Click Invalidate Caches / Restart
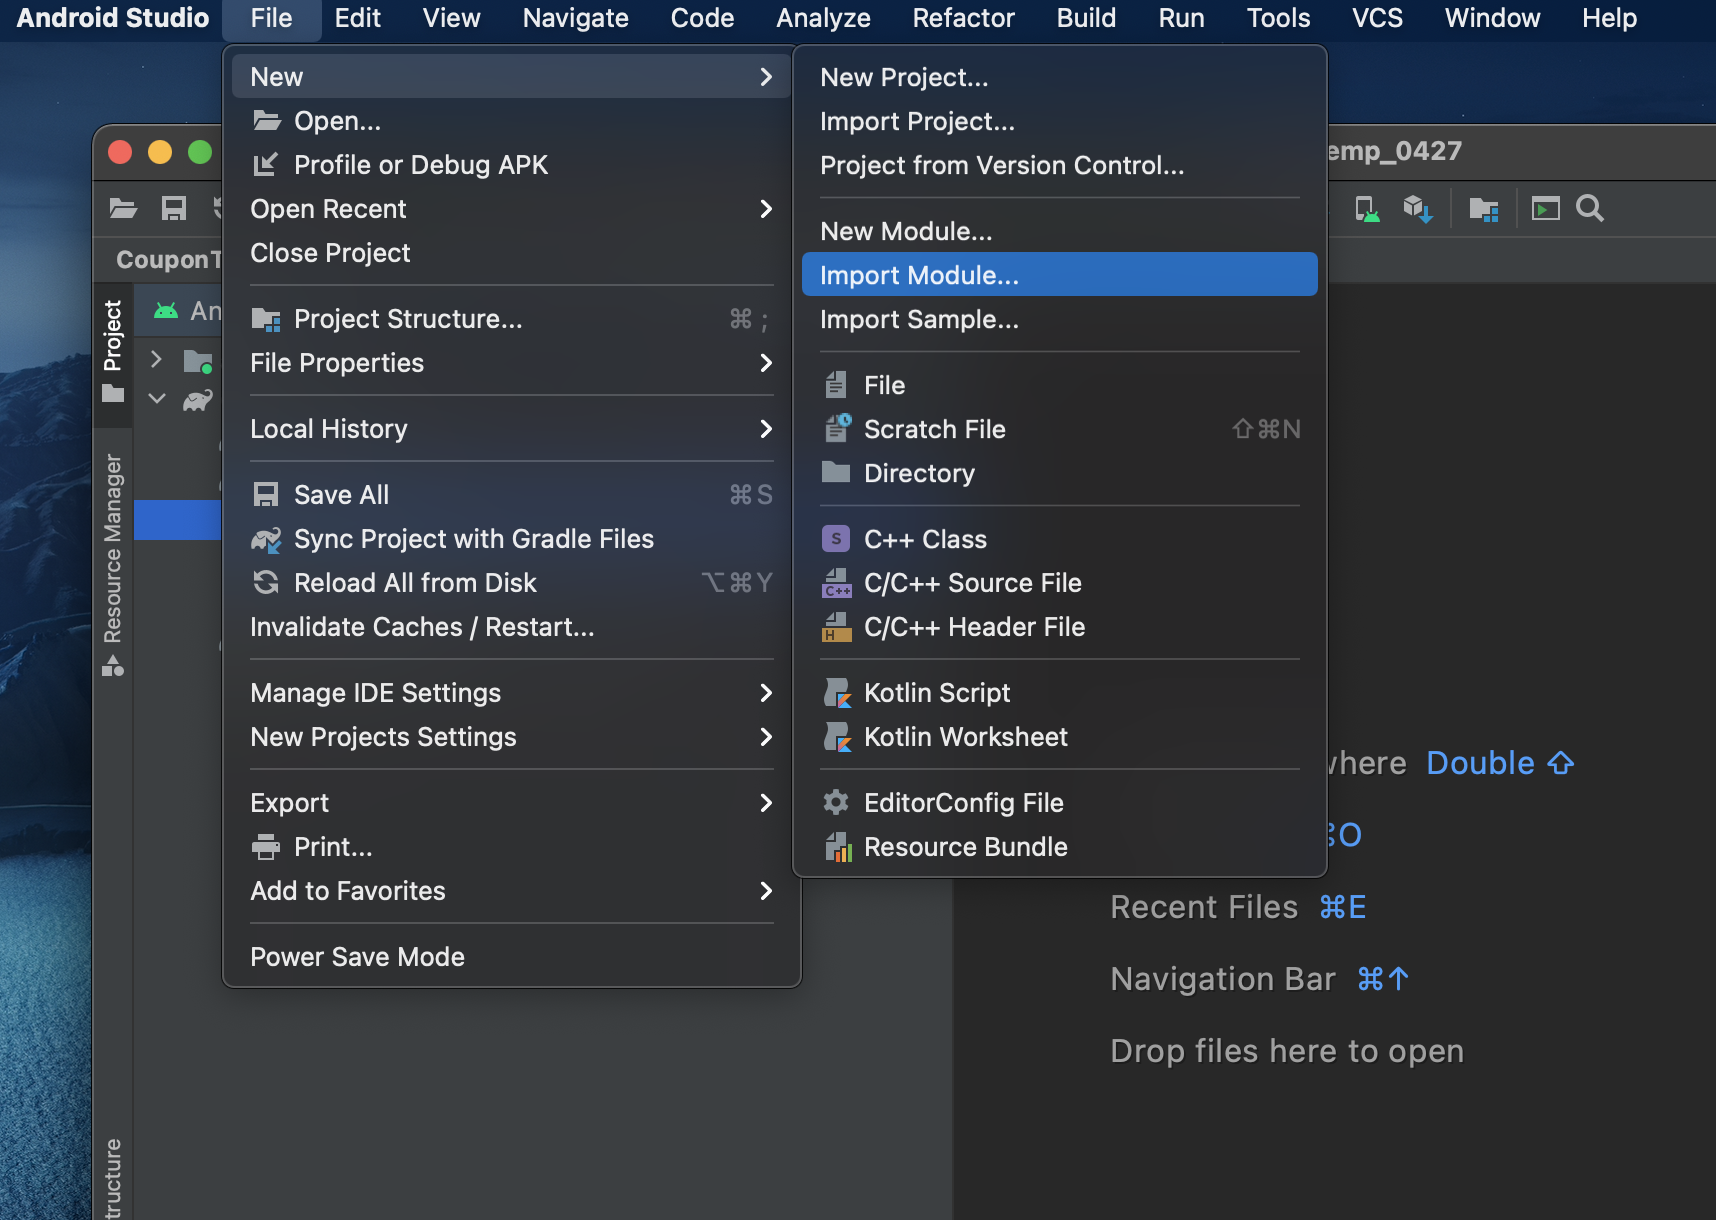 coord(422,627)
